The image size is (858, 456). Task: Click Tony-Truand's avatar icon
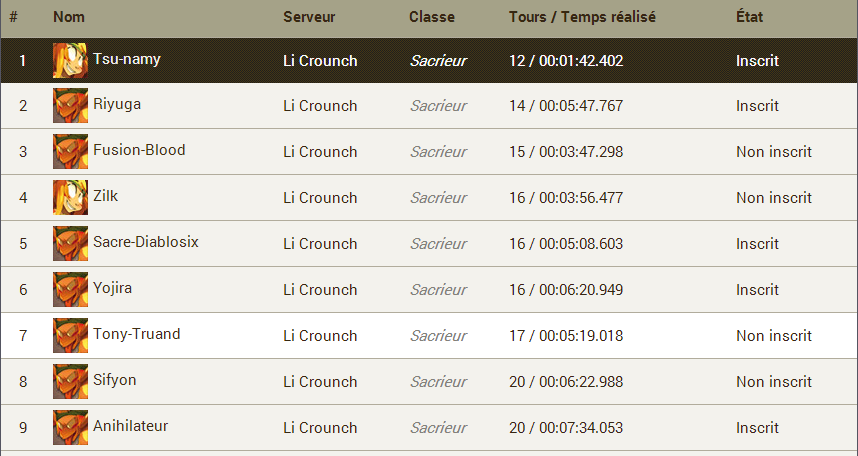[70, 336]
